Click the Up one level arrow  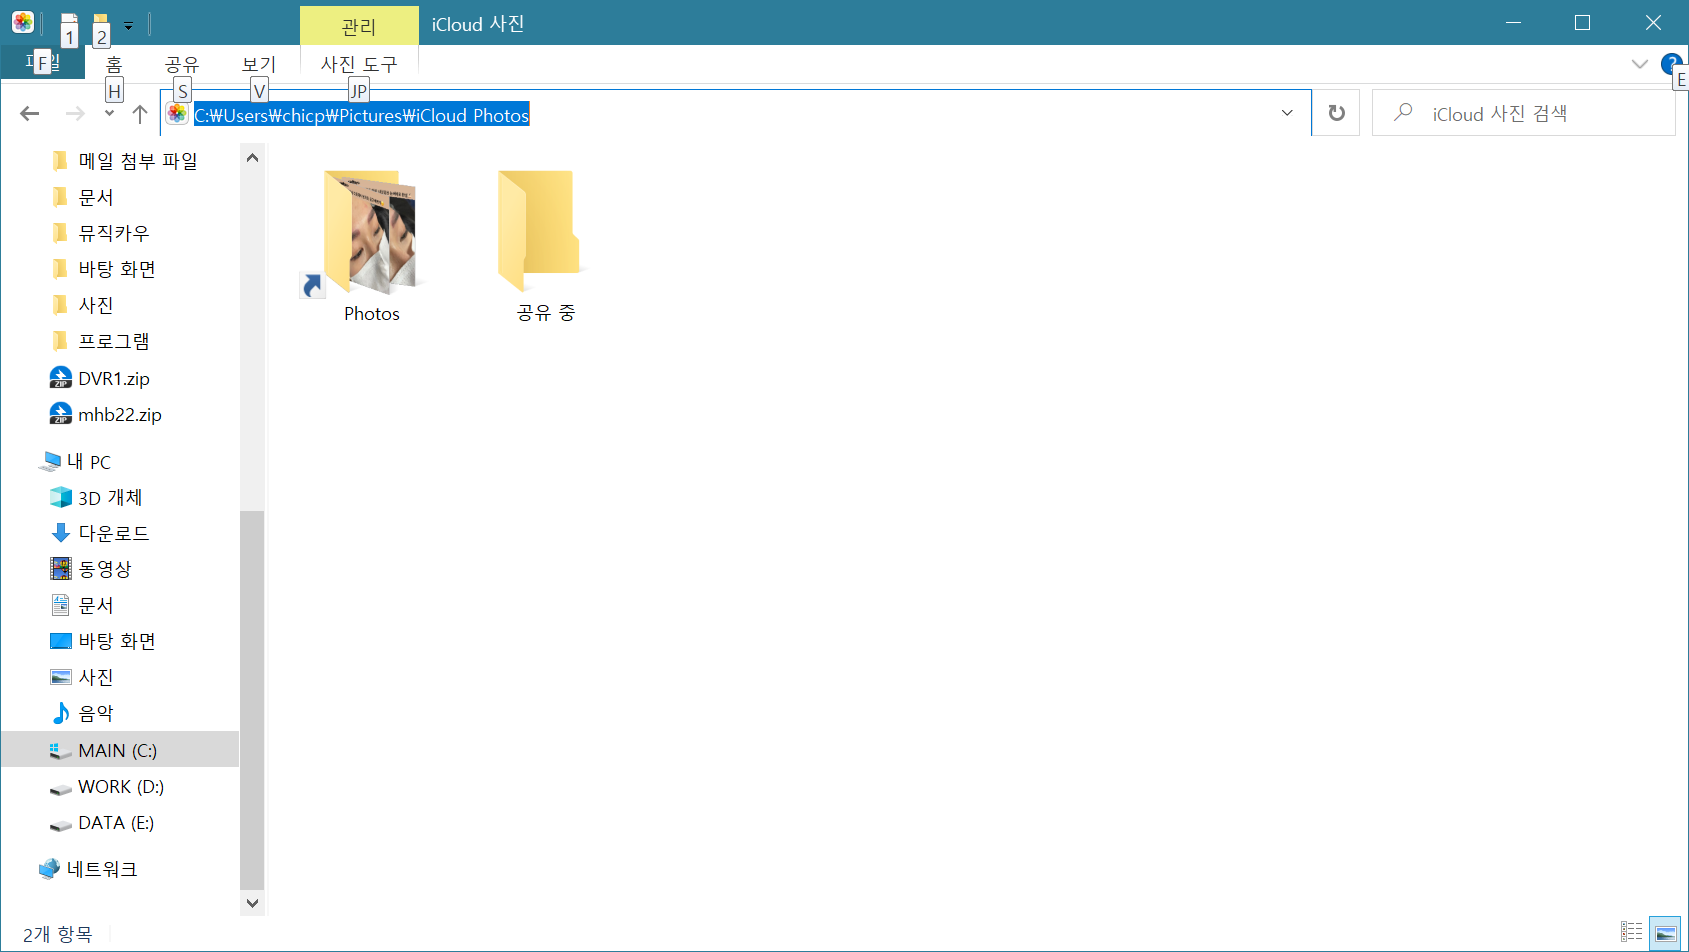point(140,114)
